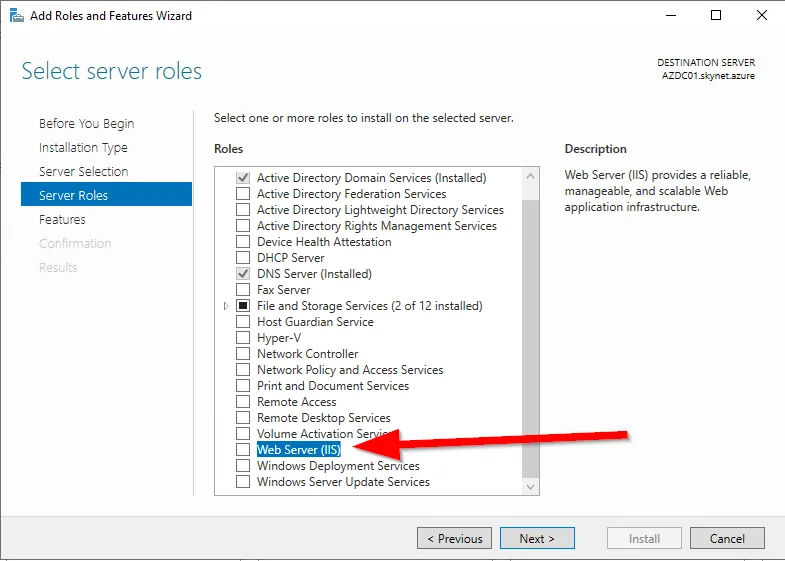
Task: Click the Hyper-V role name
Action: pyautogui.click(x=279, y=338)
